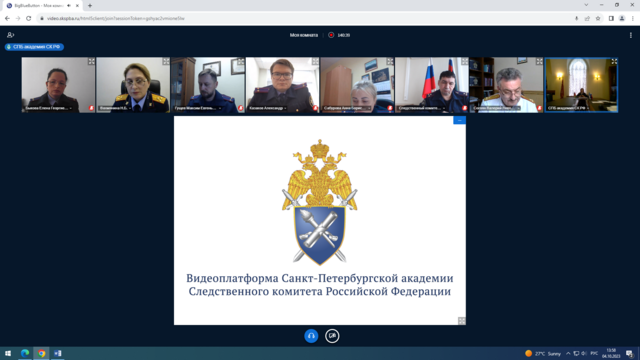
Task: Open Word from the taskbar
Action: [x=58, y=353]
